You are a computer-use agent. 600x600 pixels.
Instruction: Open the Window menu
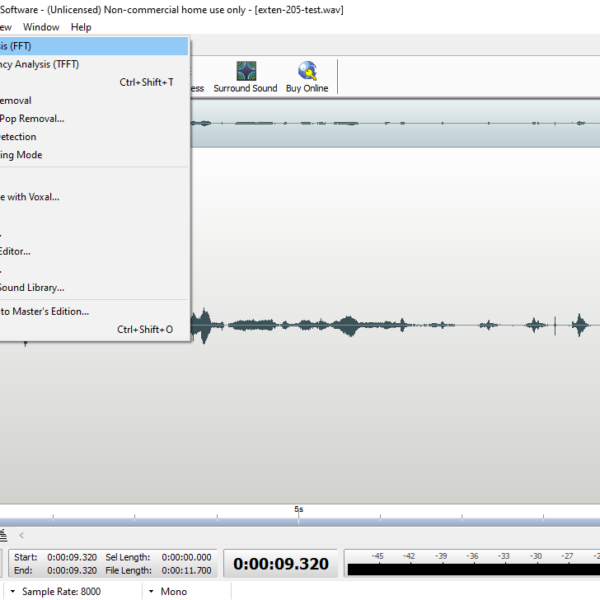click(41, 27)
